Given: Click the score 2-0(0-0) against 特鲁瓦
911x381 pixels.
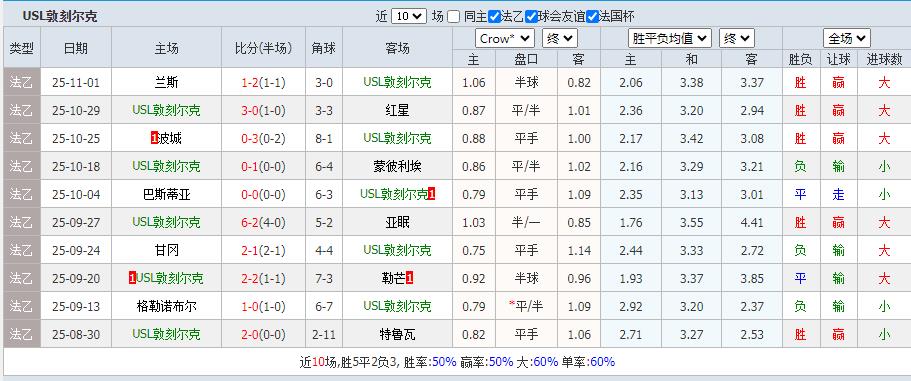Looking at the screenshot, I should 263,335.
